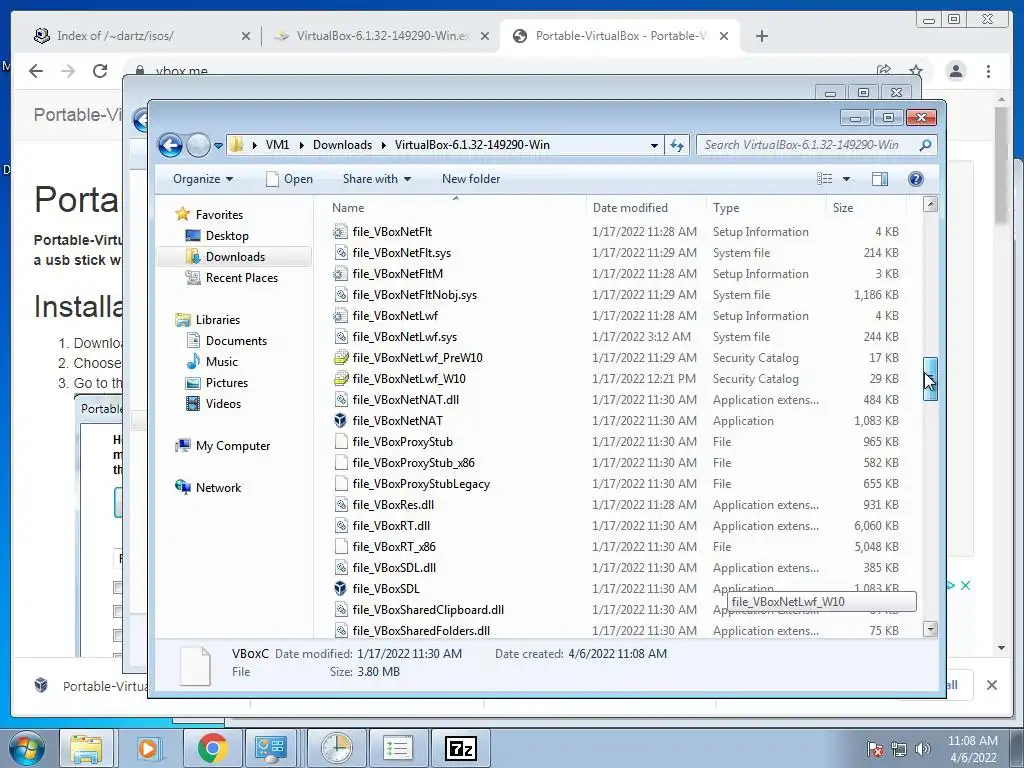Select file_VBoxRes.dll row name

393,505
